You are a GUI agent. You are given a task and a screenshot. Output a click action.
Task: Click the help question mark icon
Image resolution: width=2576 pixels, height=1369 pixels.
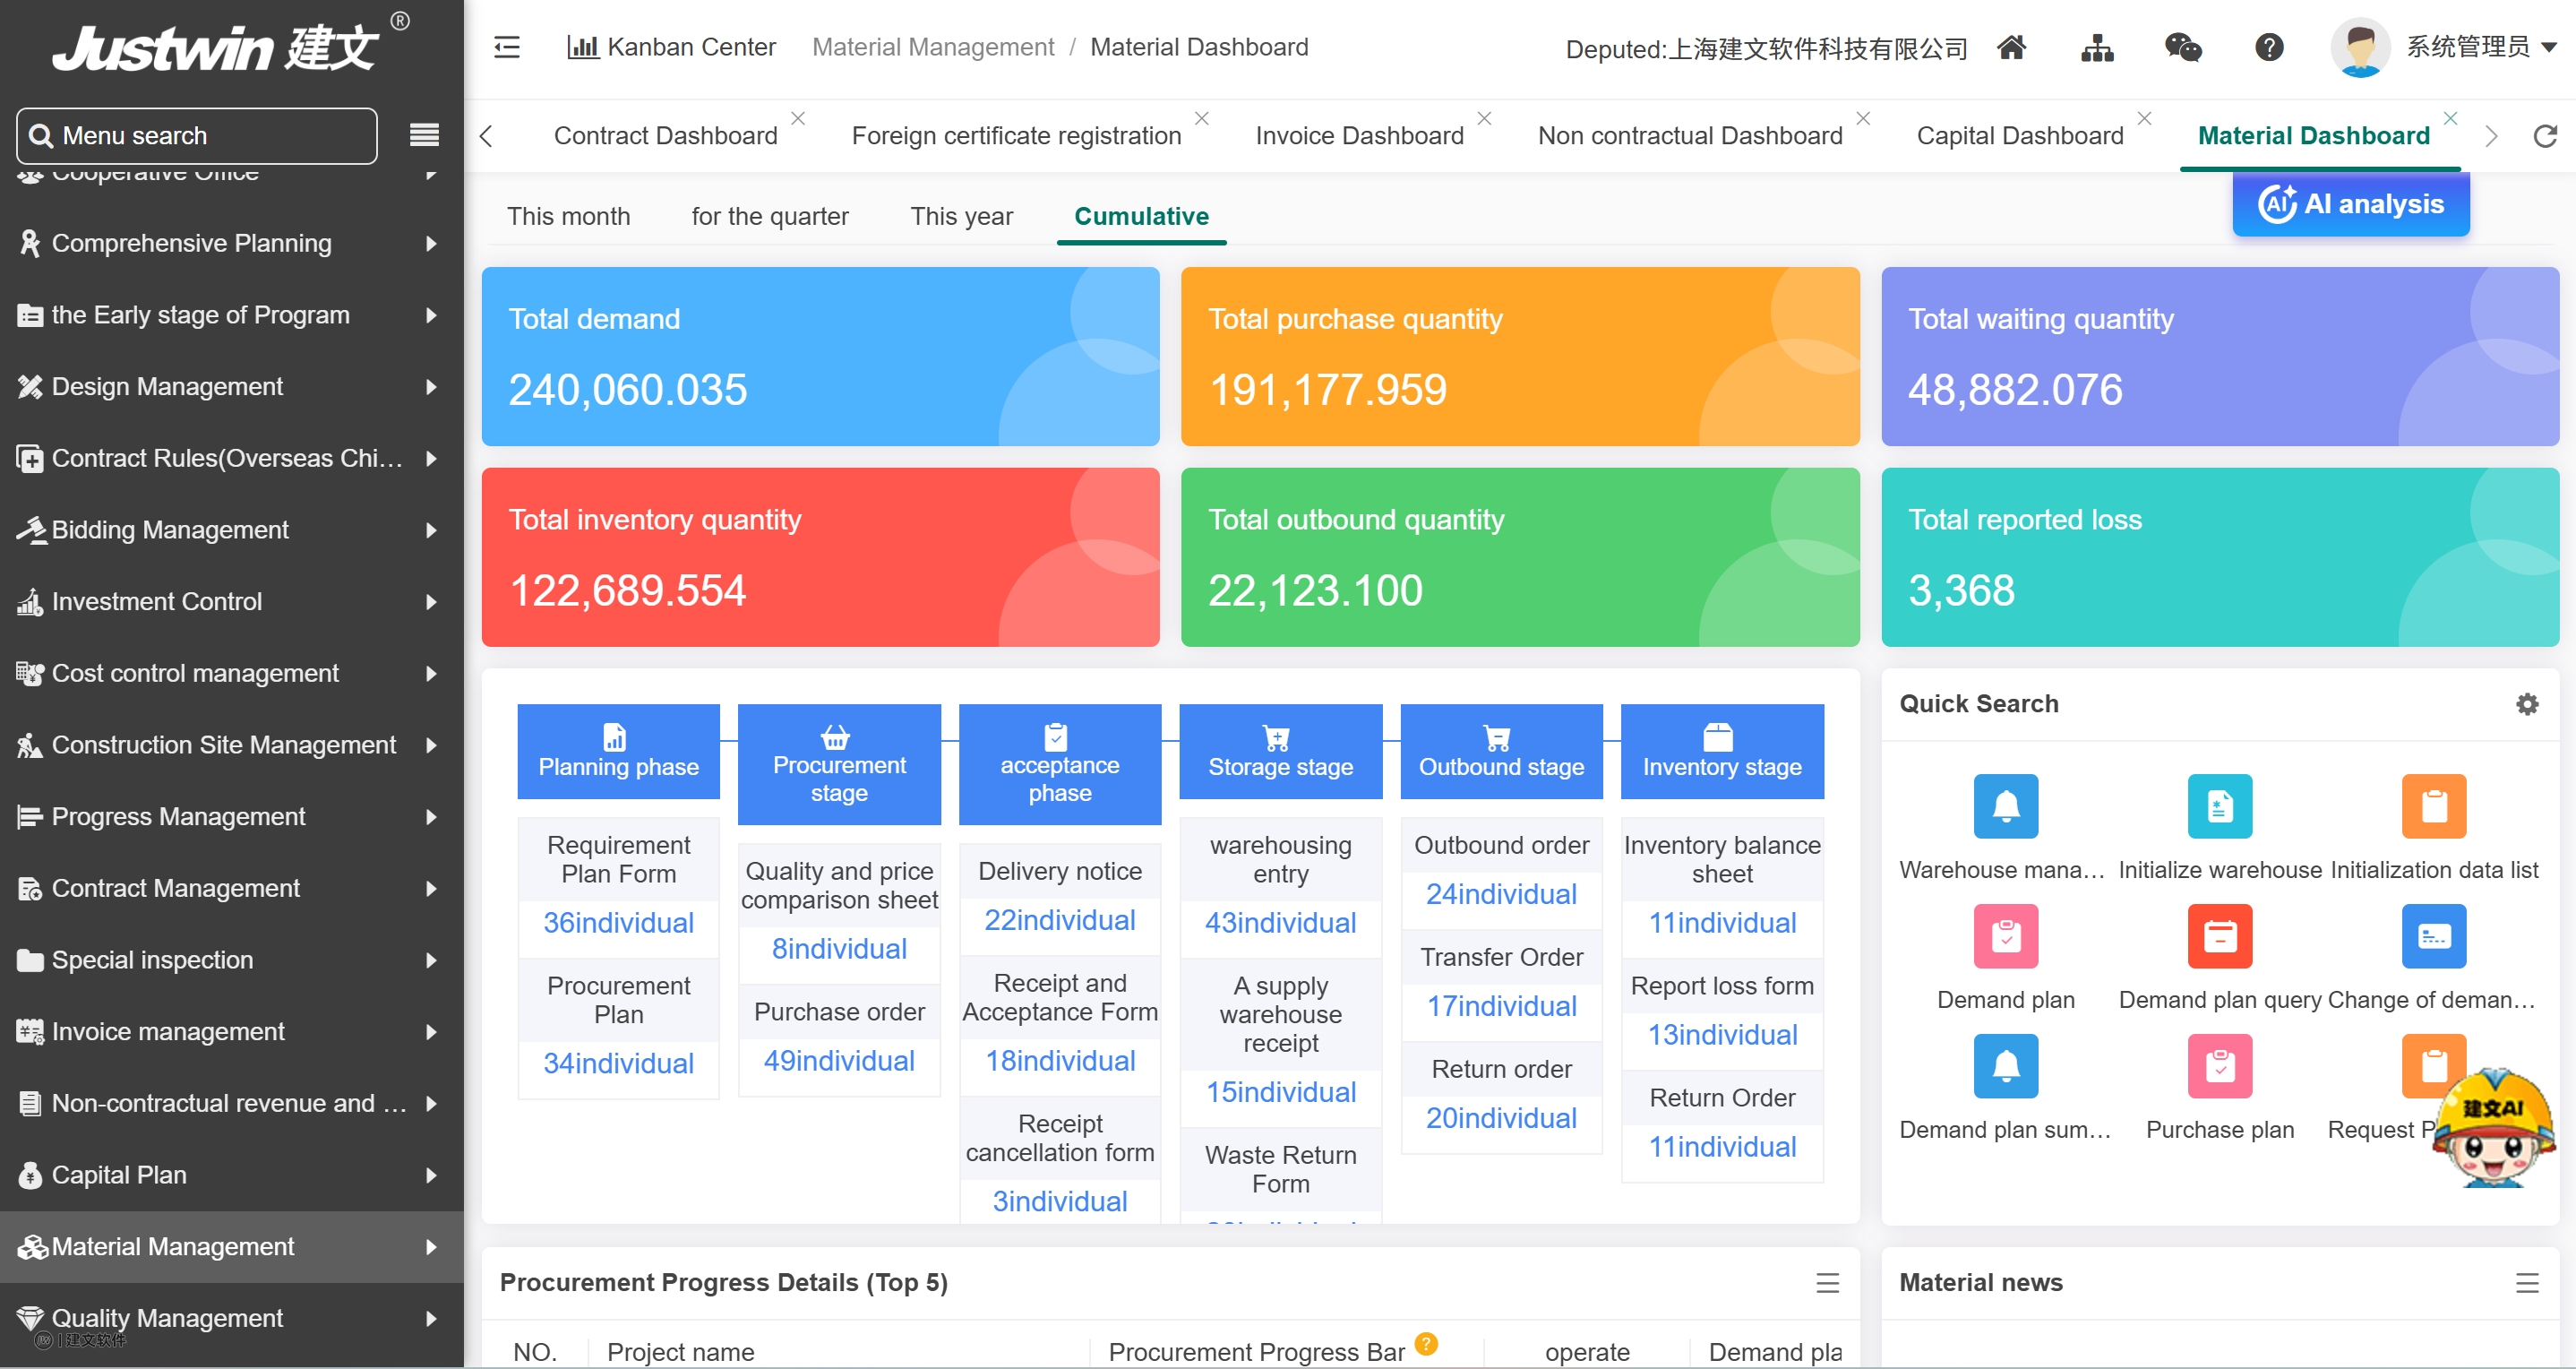[x=2269, y=47]
